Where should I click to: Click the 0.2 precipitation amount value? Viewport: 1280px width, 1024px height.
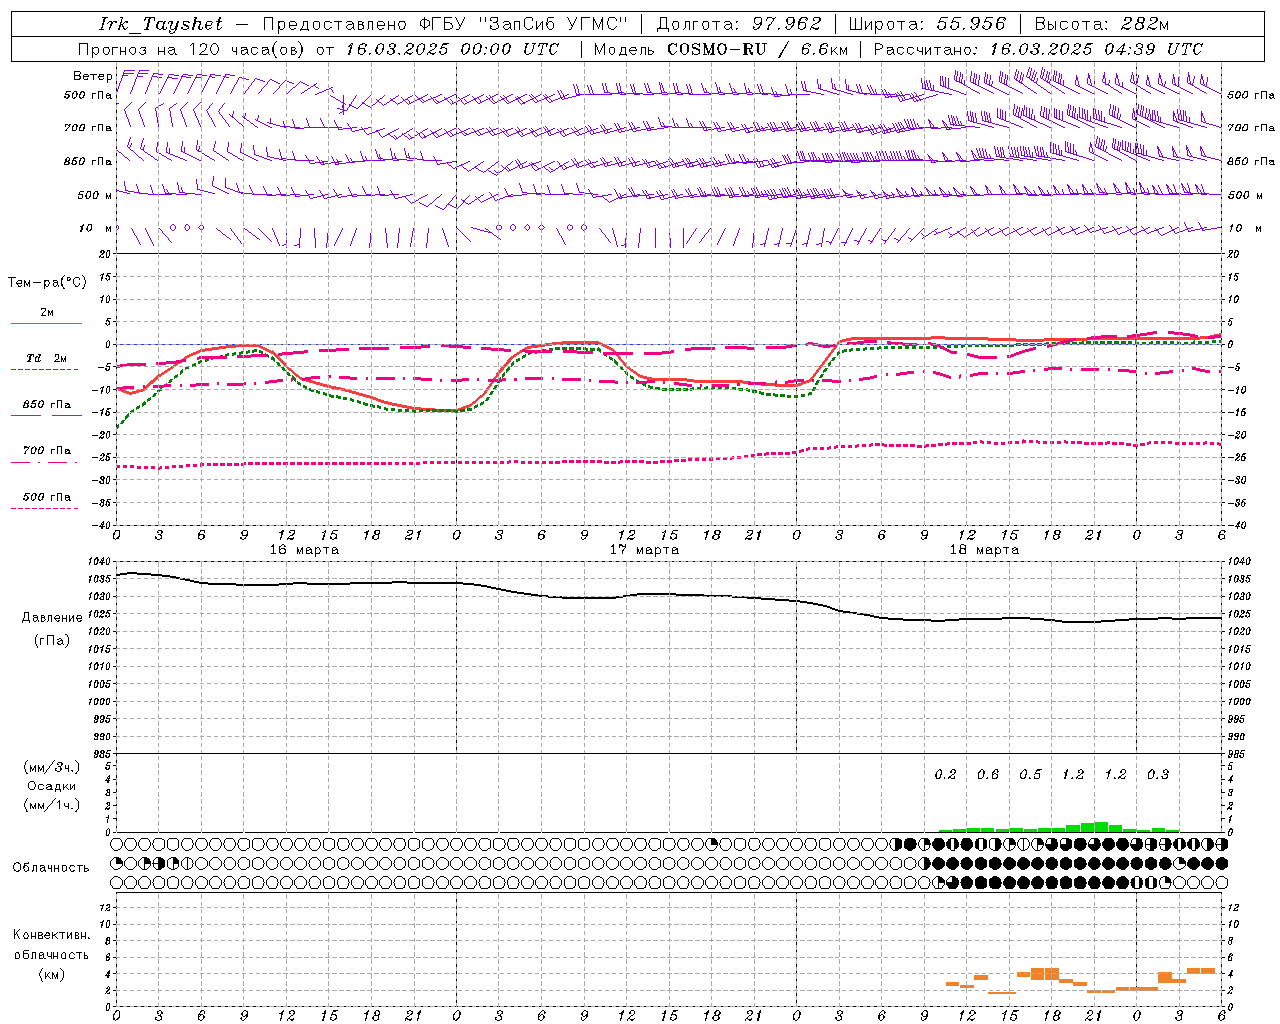tap(945, 774)
